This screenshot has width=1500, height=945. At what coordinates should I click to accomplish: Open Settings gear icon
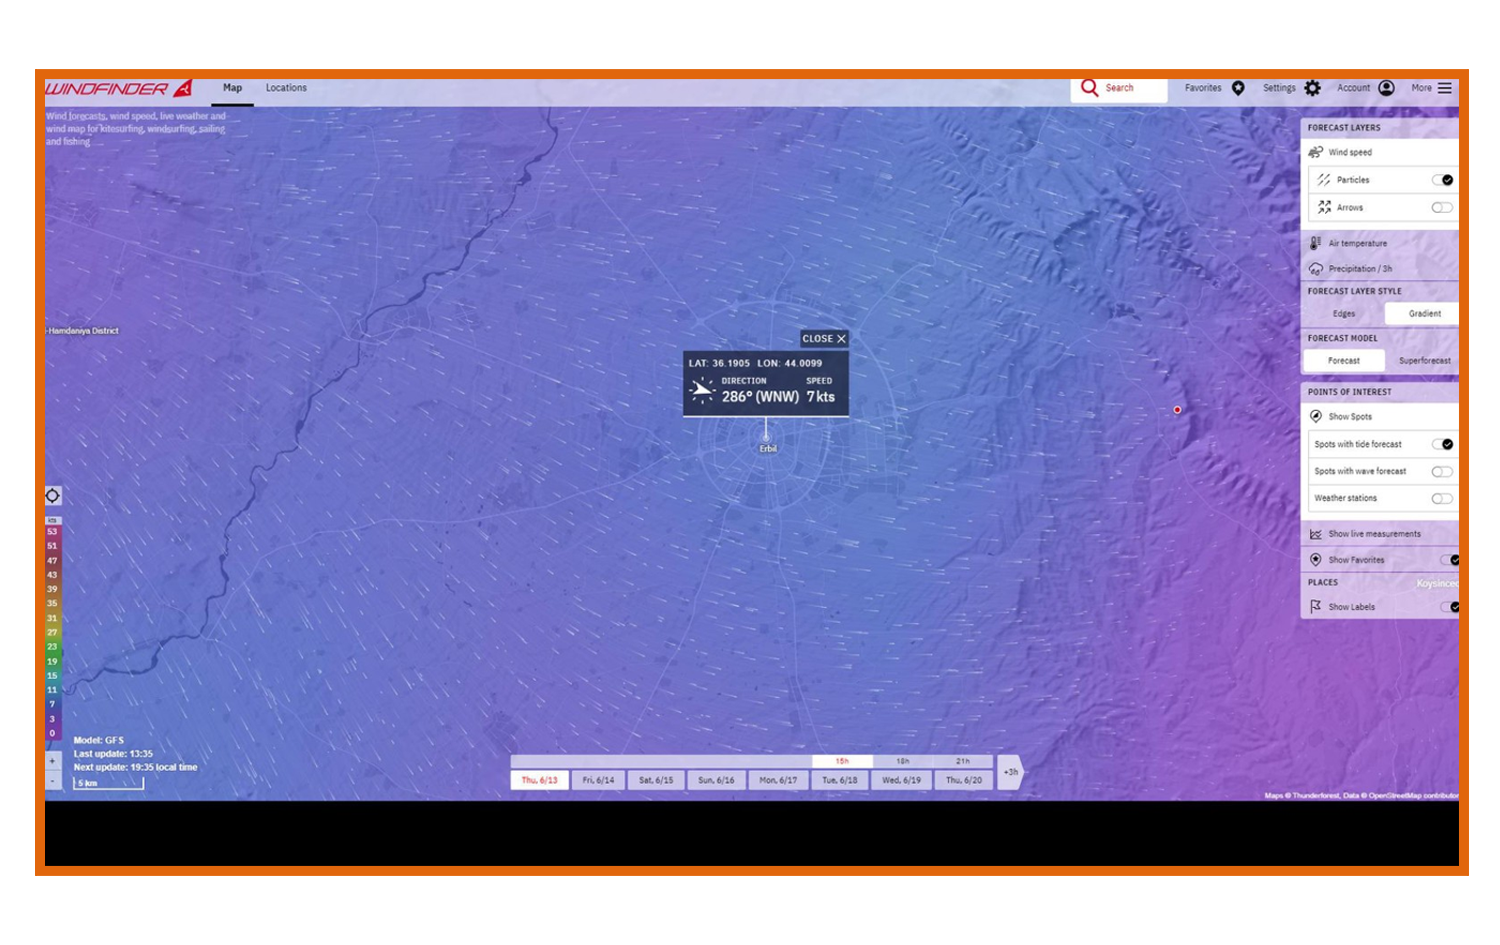click(x=1312, y=88)
